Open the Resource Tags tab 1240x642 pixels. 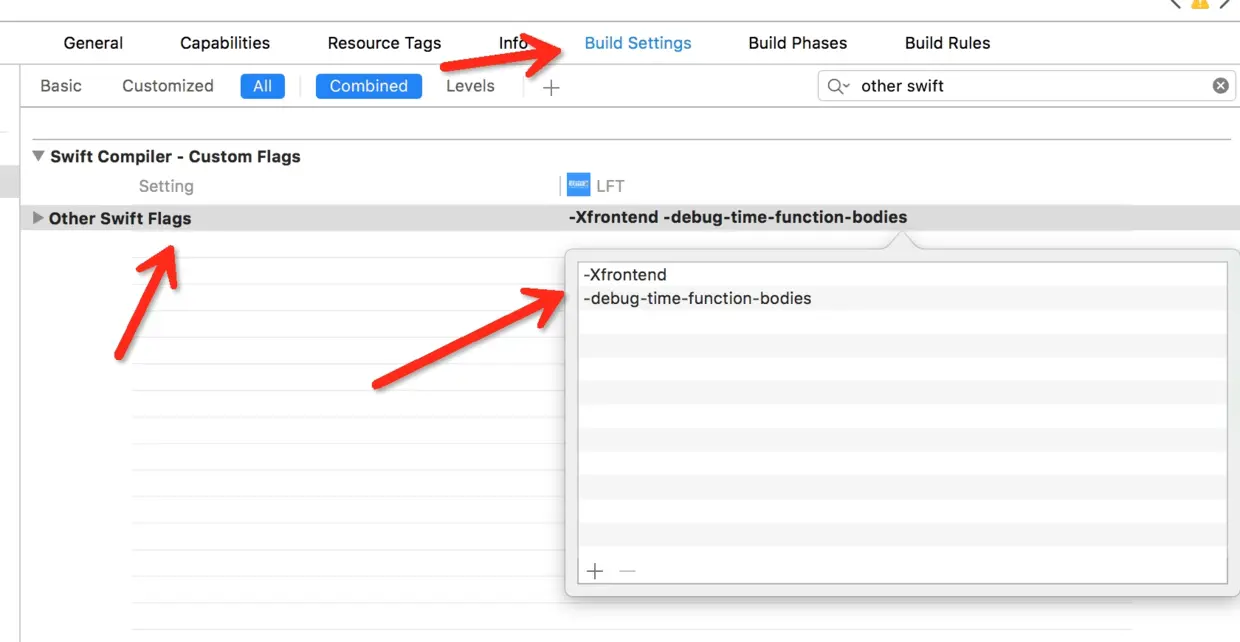coord(384,43)
